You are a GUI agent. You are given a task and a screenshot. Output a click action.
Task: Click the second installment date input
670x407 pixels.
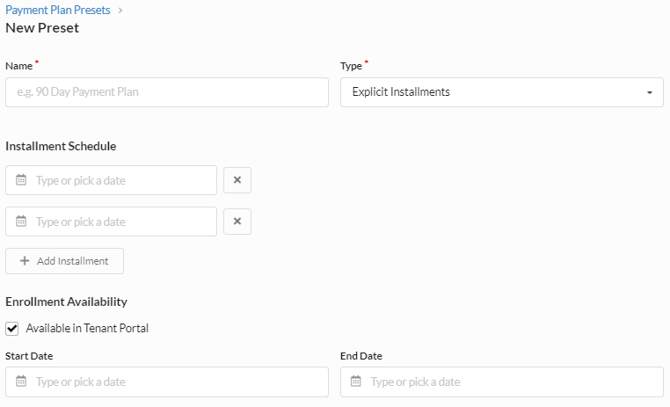[120, 222]
